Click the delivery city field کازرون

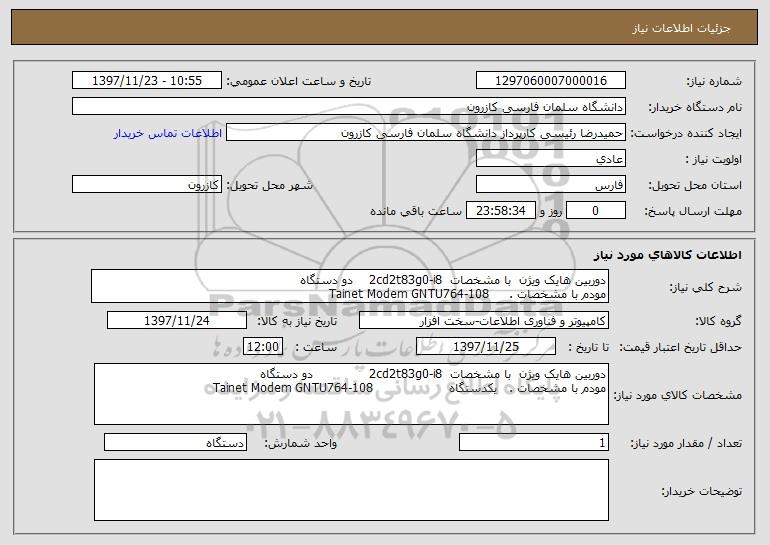point(147,184)
